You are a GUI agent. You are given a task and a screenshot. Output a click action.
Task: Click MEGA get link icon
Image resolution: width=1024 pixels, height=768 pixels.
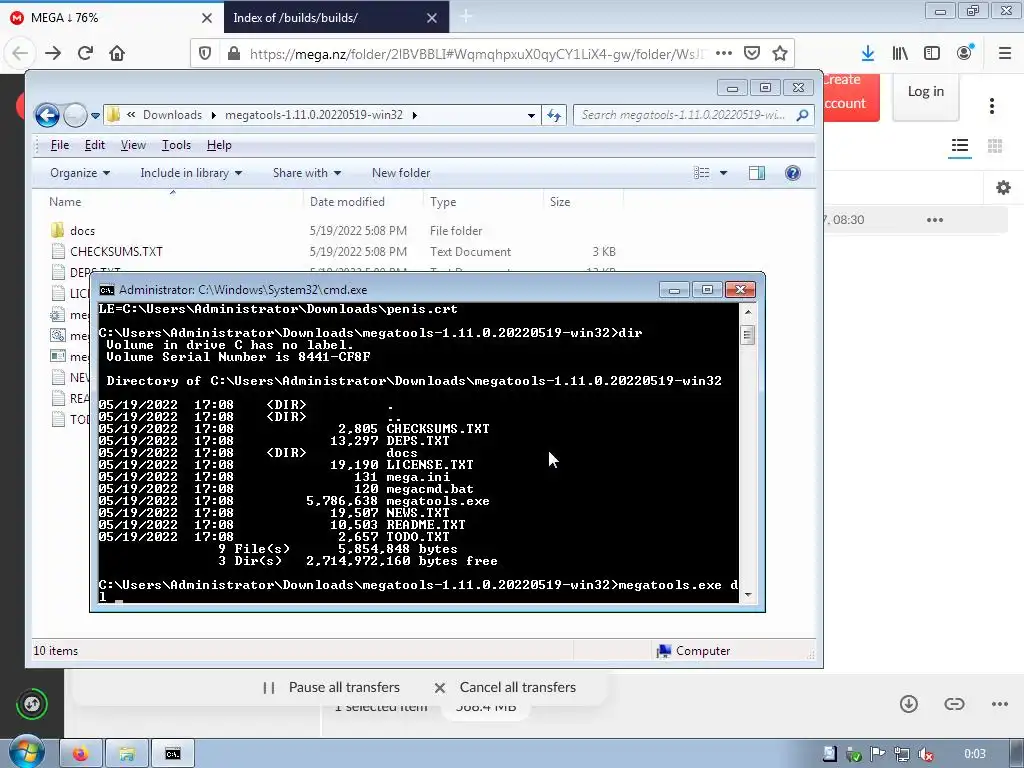(x=954, y=703)
